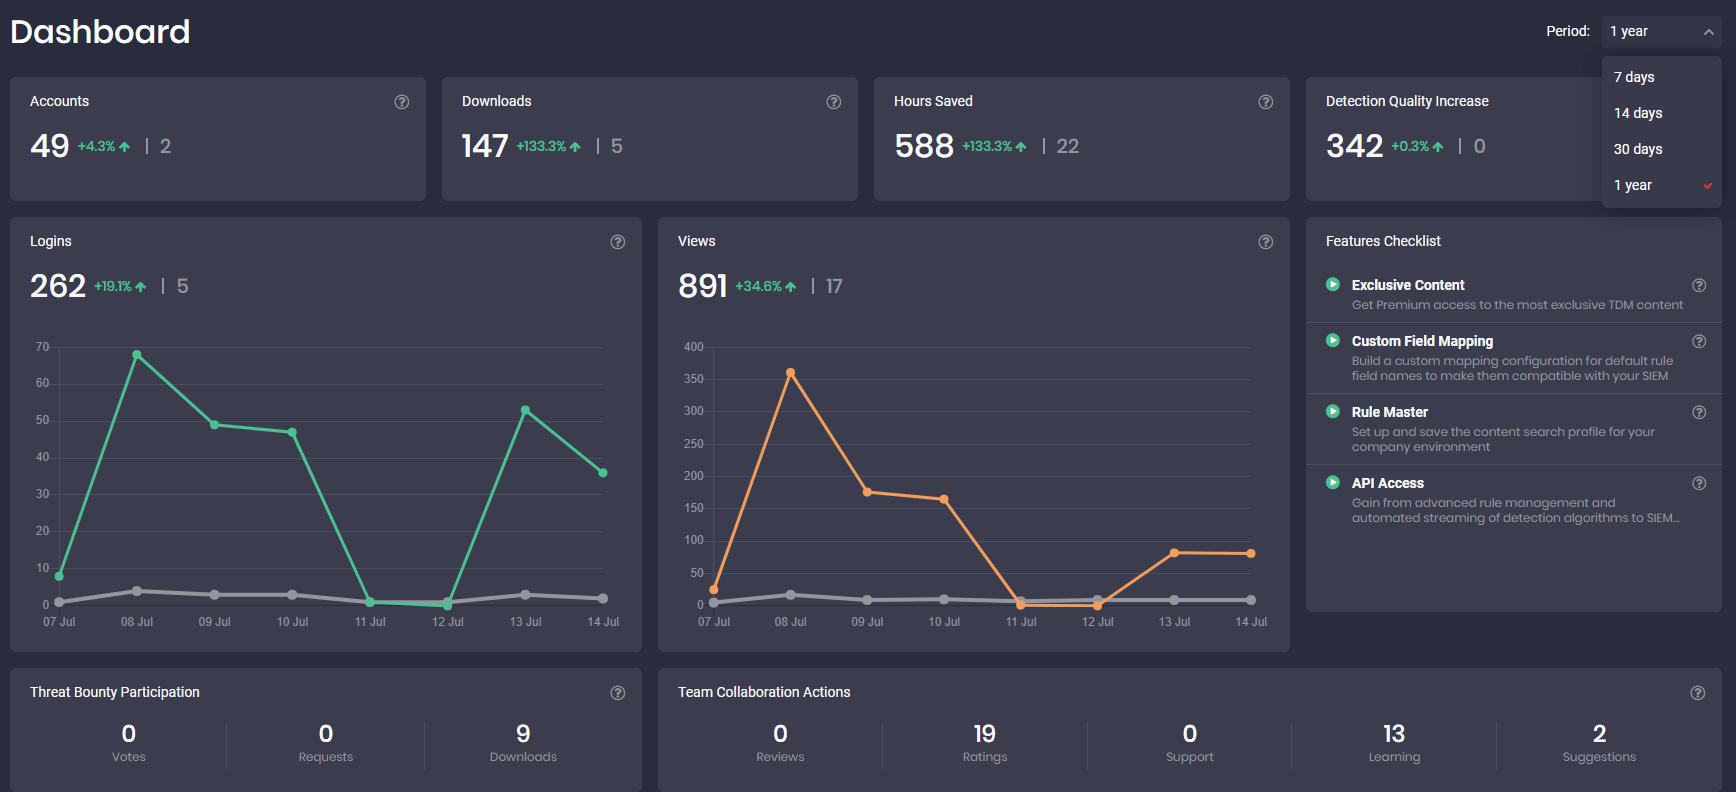Pick 30 days in the period menu
Image resolution: width=1736 pixels, height=792 pixels.
(1638, 149)
